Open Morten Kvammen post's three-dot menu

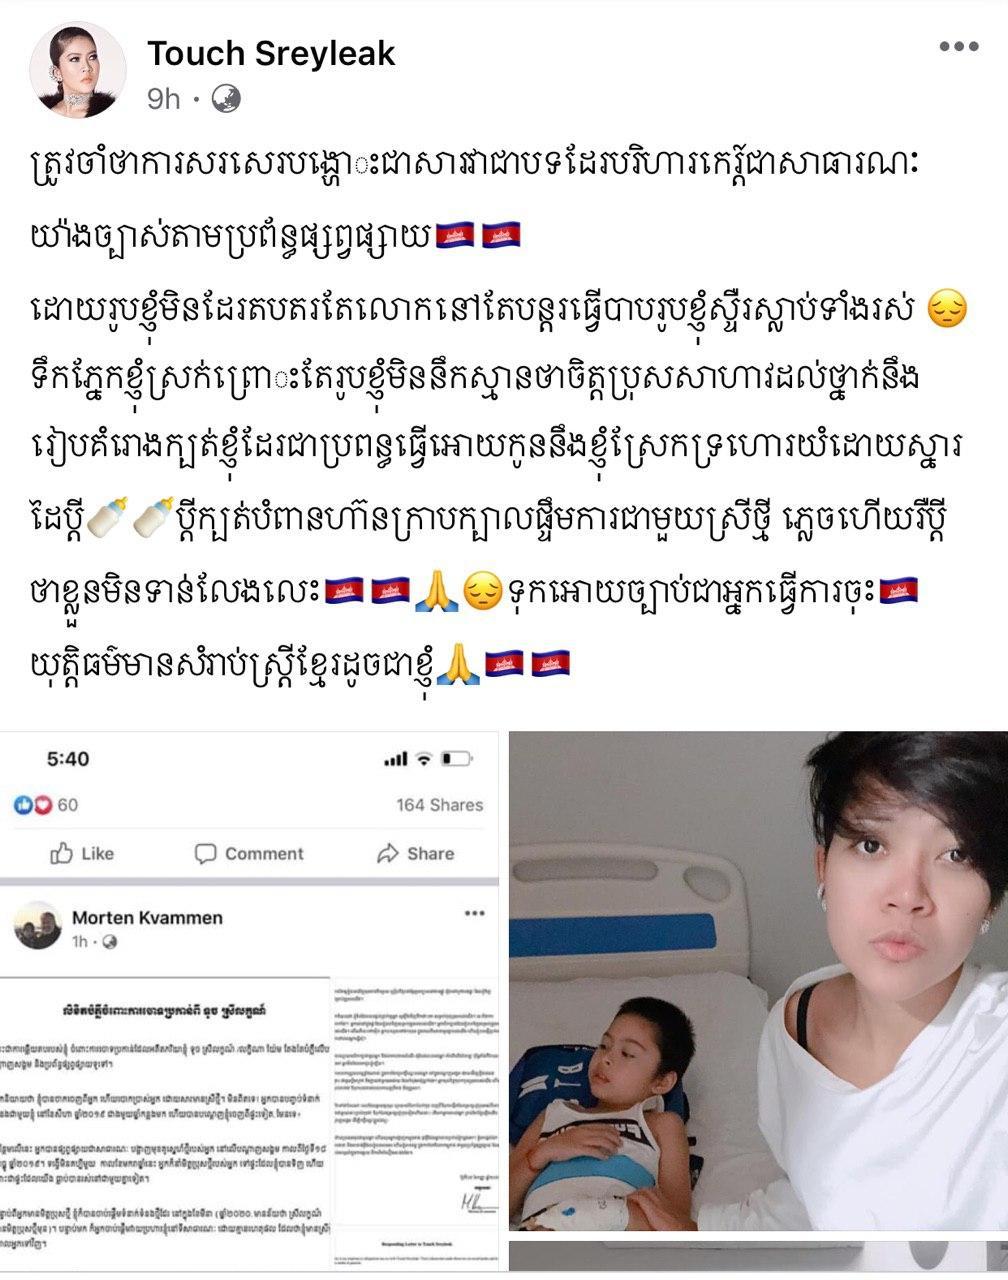475,914
